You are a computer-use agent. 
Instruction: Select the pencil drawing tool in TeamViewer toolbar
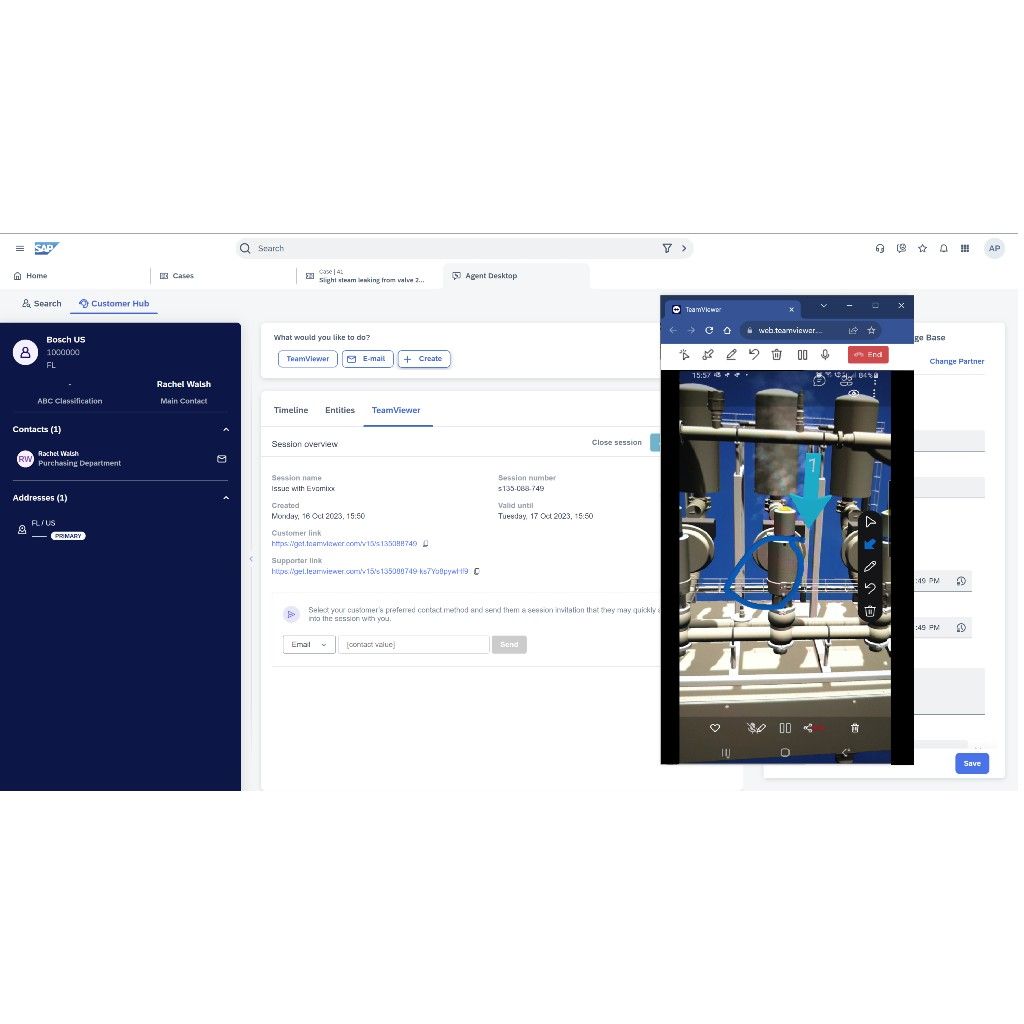click(x=731, y=354)
